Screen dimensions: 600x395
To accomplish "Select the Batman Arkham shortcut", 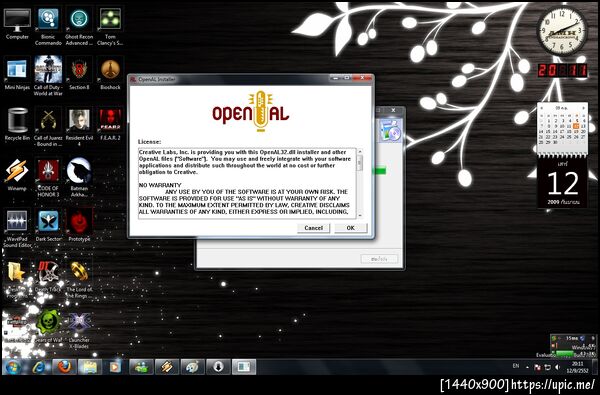I will coord(79,178).
